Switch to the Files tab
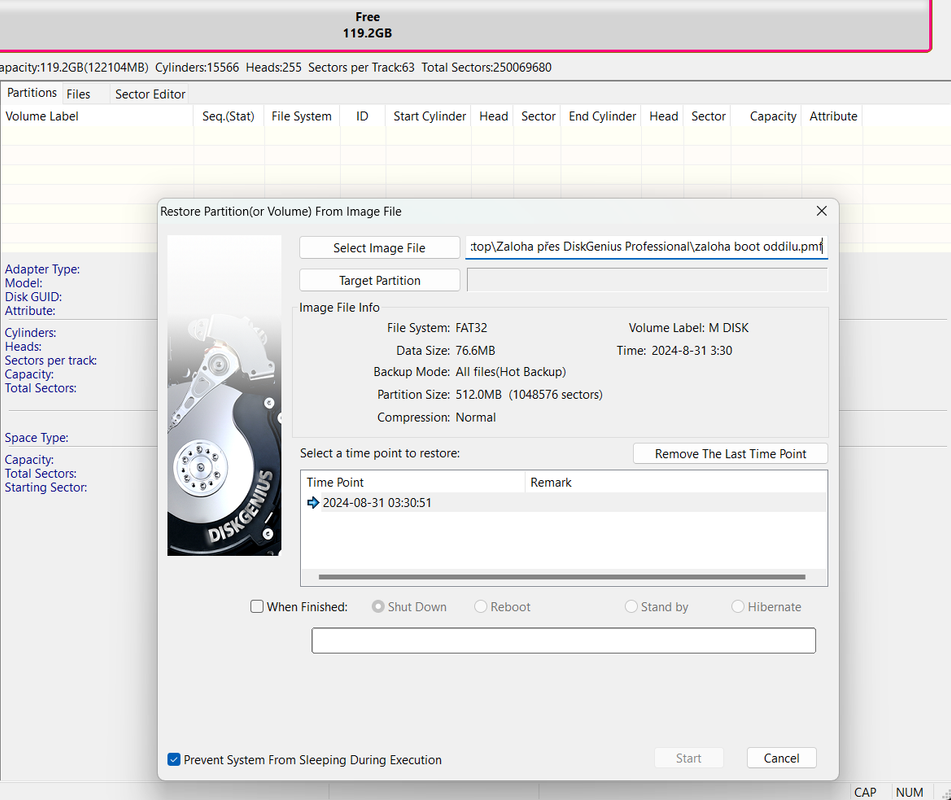 click(78, 94)
